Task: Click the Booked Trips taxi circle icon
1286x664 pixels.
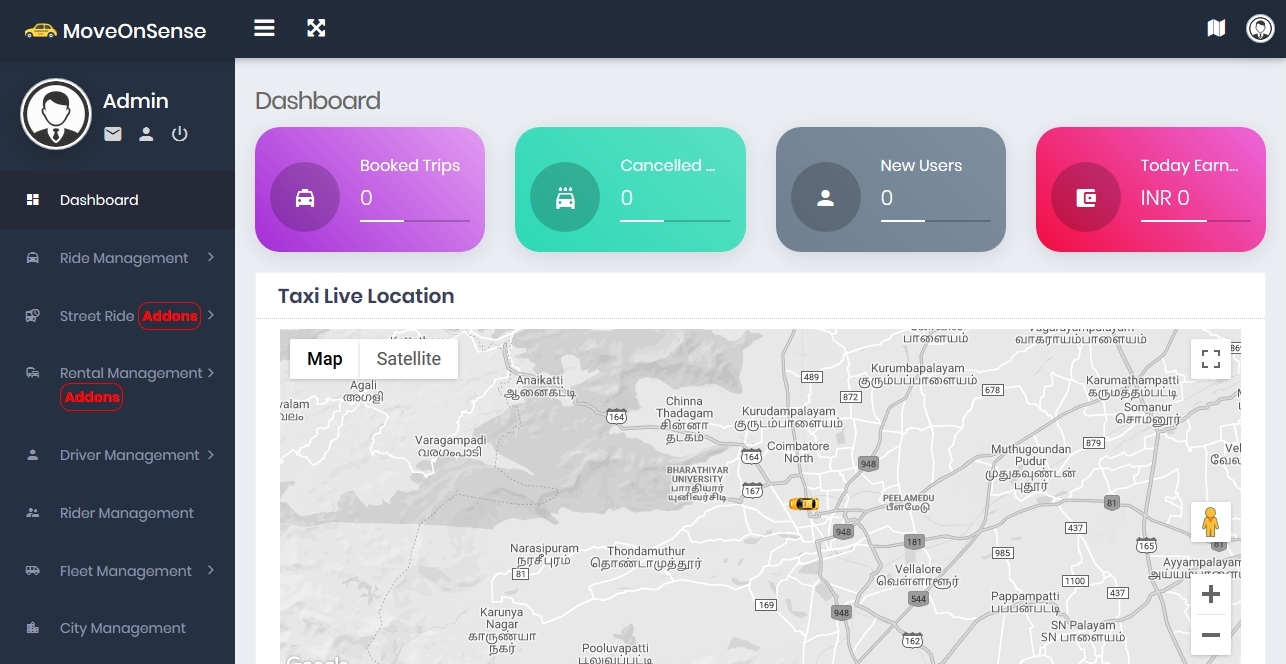Action: (x=305, y=197)
